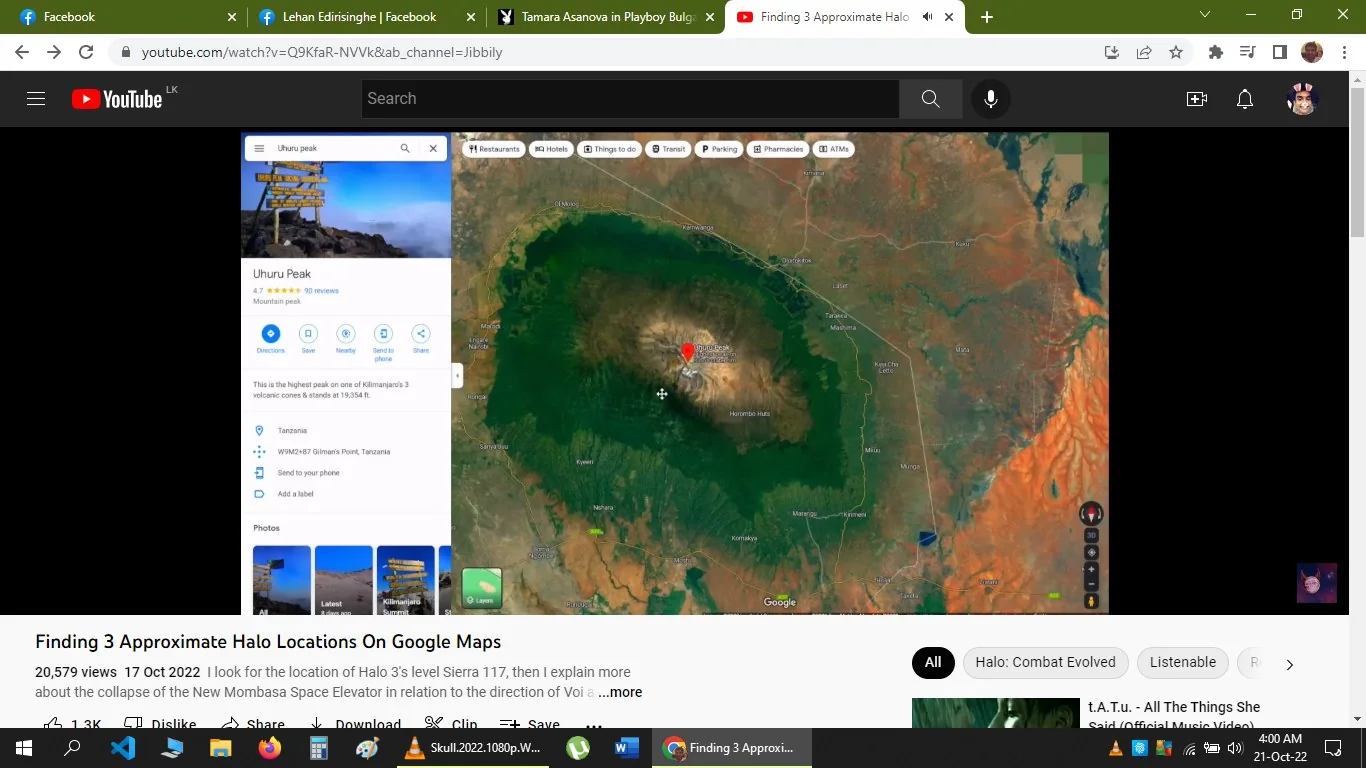Open the Chrome tab search chevron
Image resolution: width=1366 pixels, height=768 pixels.
click(1205, 15)
